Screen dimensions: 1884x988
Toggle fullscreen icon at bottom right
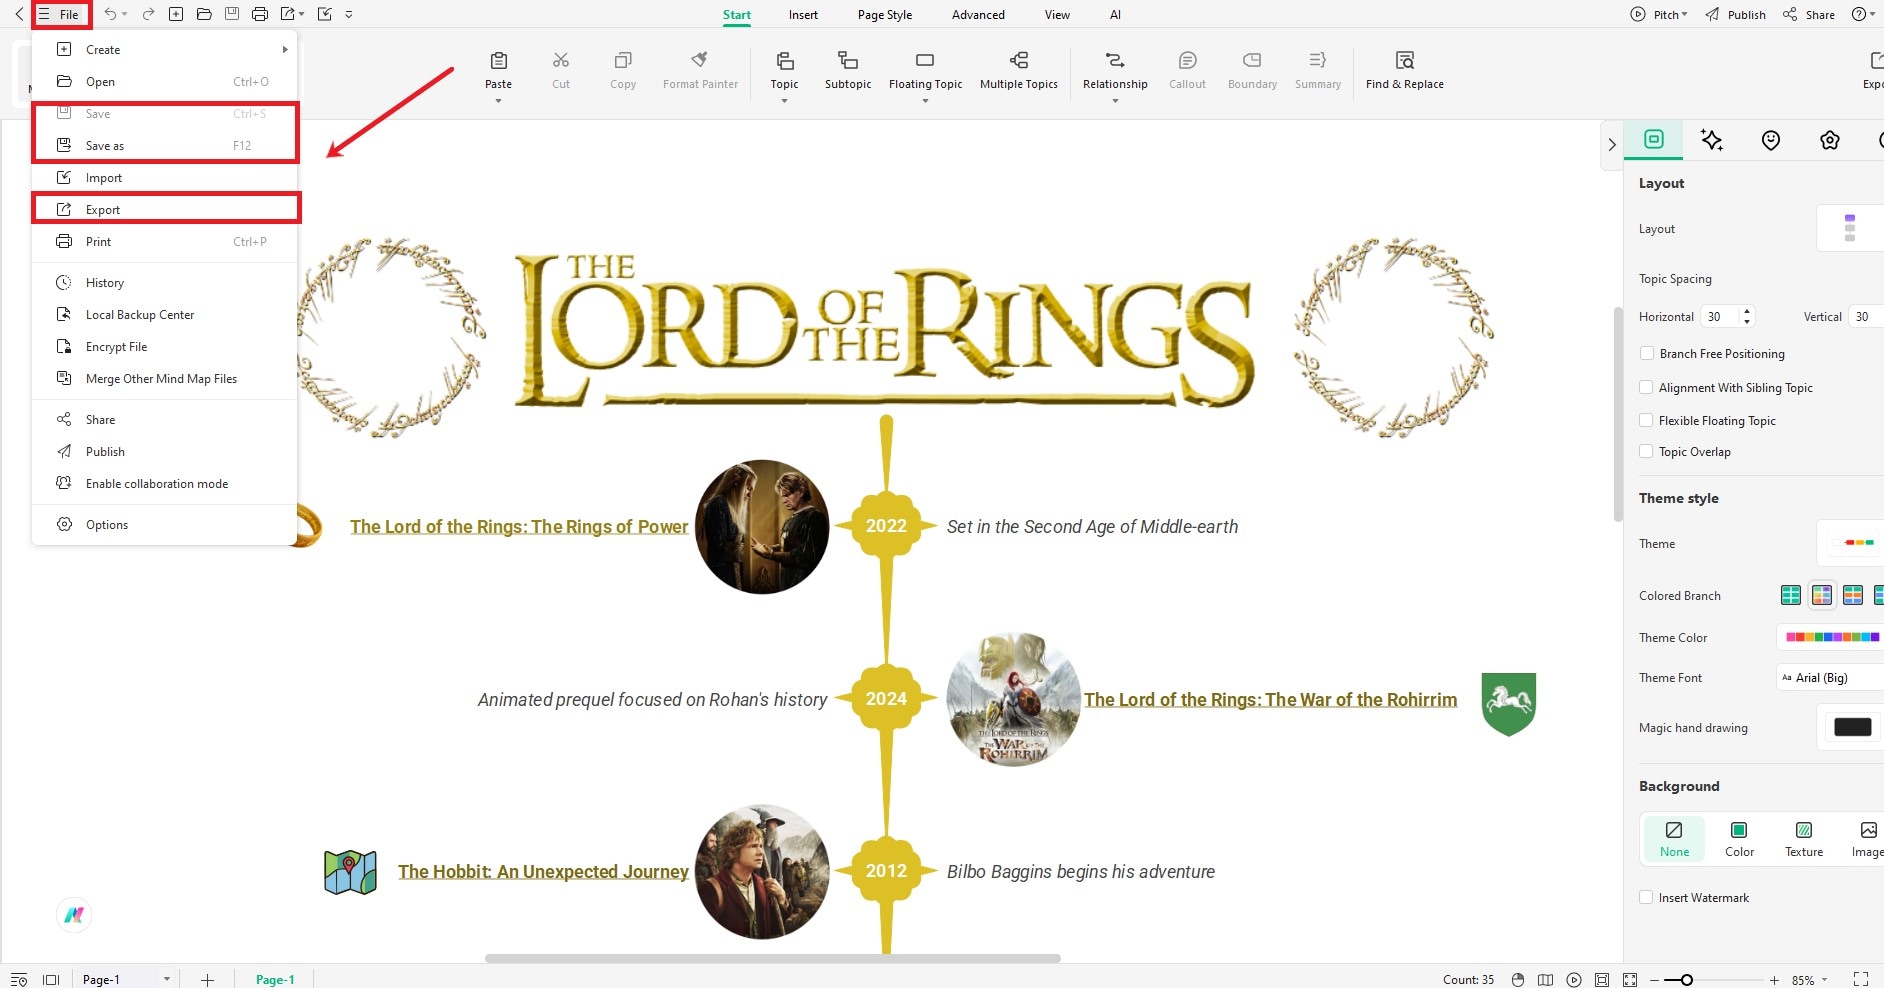coord(1860,979)
